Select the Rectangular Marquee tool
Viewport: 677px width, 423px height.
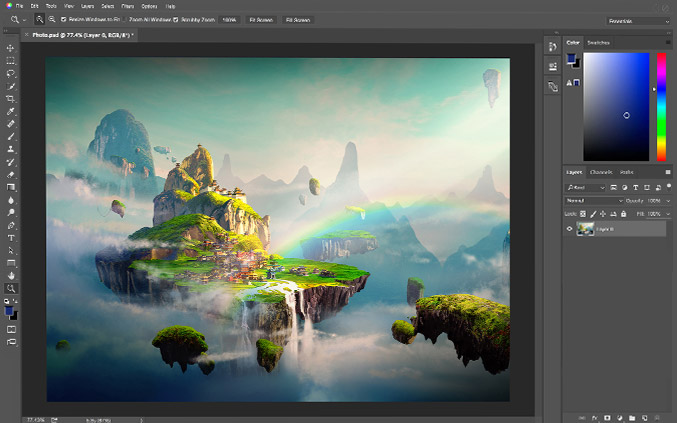[11, 61]
